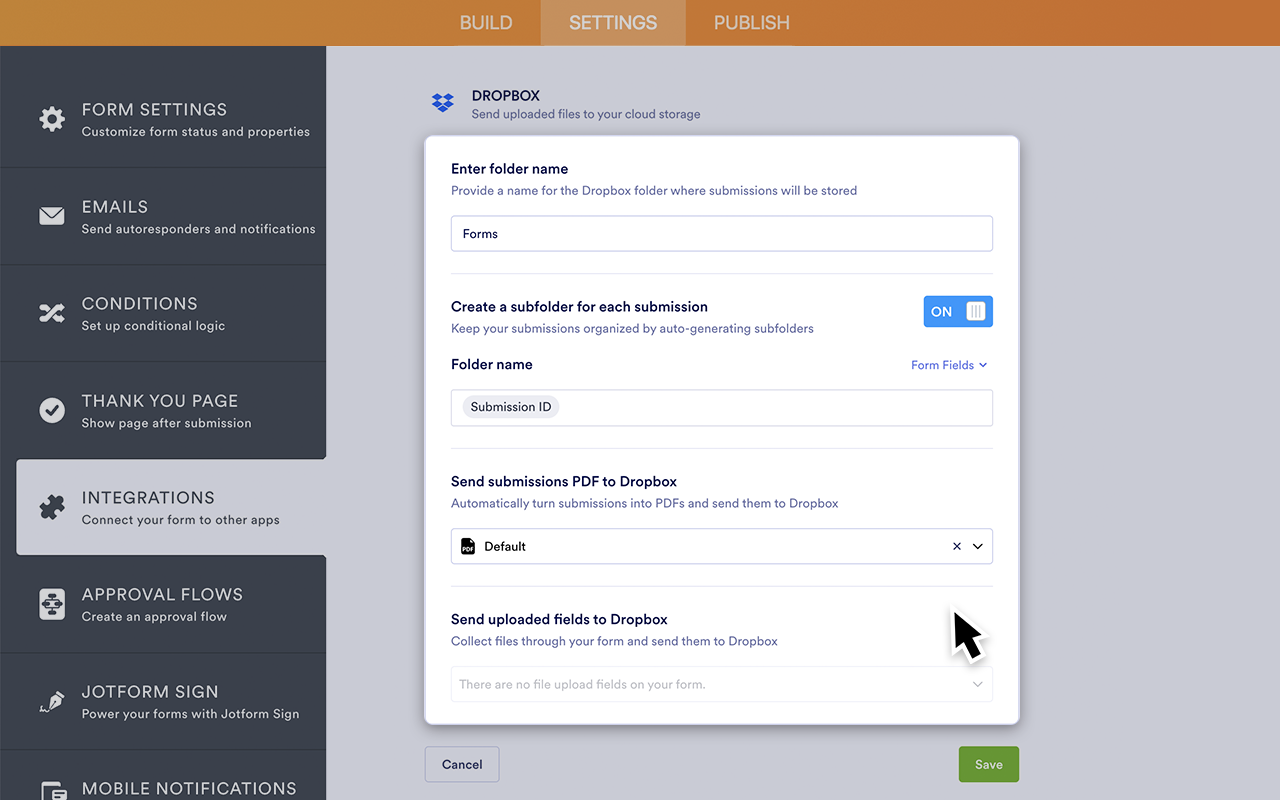Viewport: 1280px width, 800px height.
Task: Expand the submissions PDF selection dropdown
Action: pos(977,546)
